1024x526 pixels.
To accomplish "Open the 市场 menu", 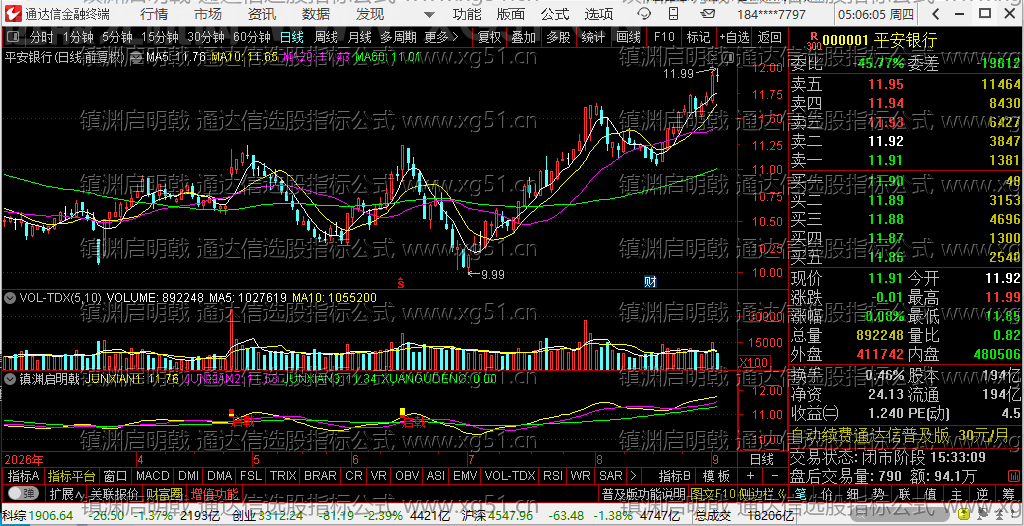I will [x=208, y=14].
